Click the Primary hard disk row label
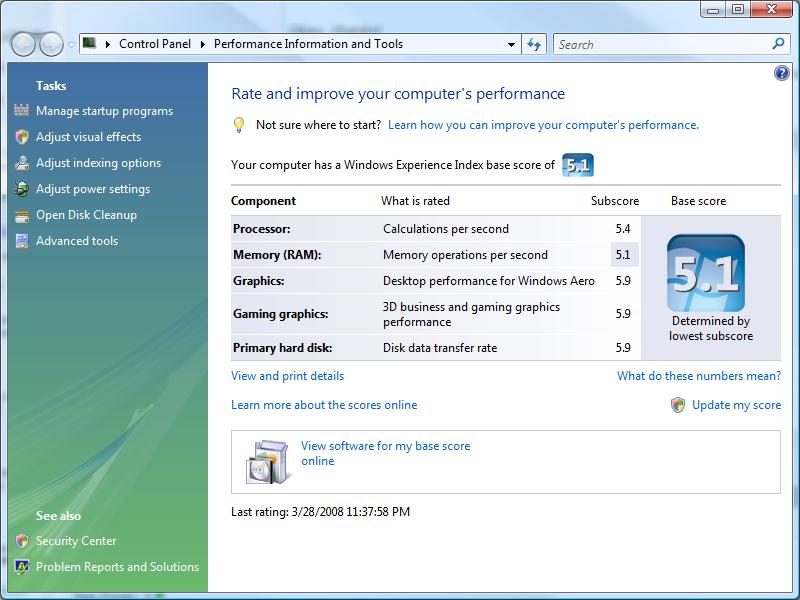The height and width of the screenshot is (600, 800). pyautogui.click(x=283, y=348)
